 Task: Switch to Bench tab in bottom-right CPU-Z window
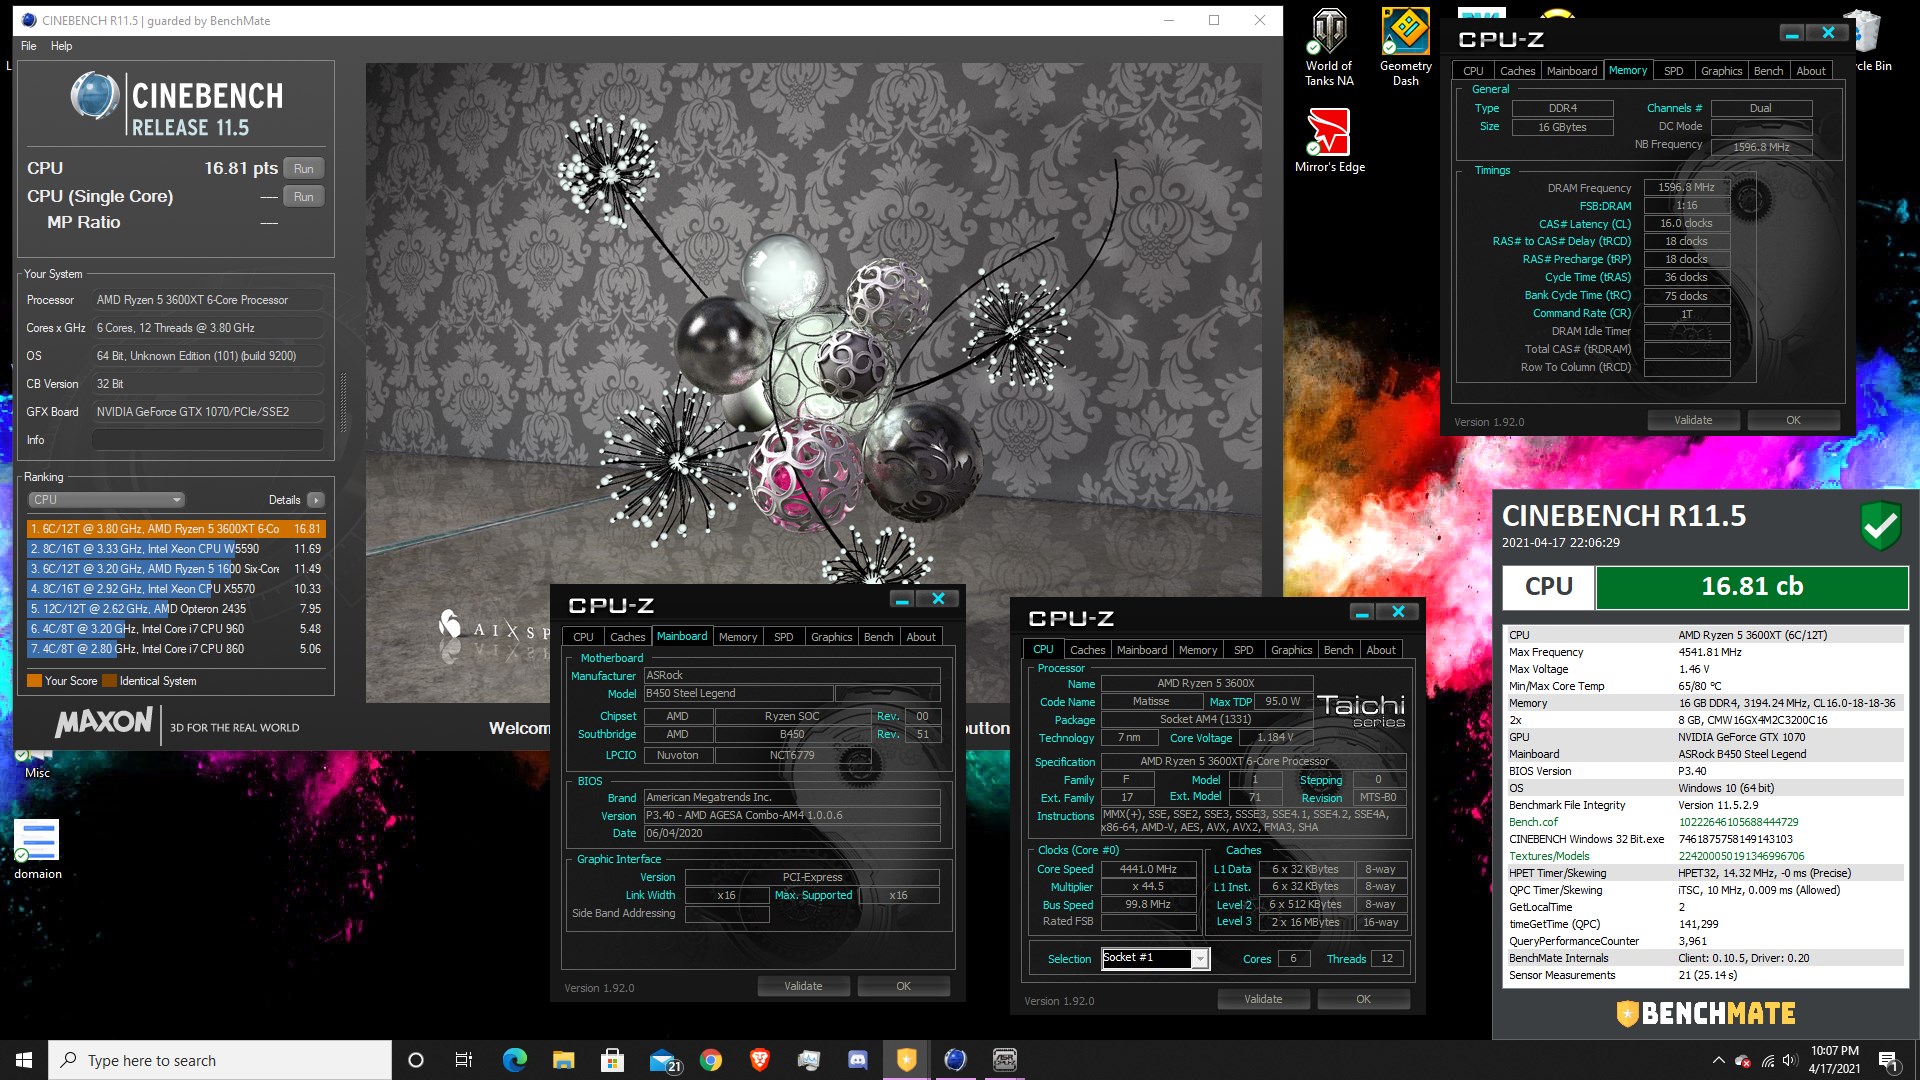1338,650
